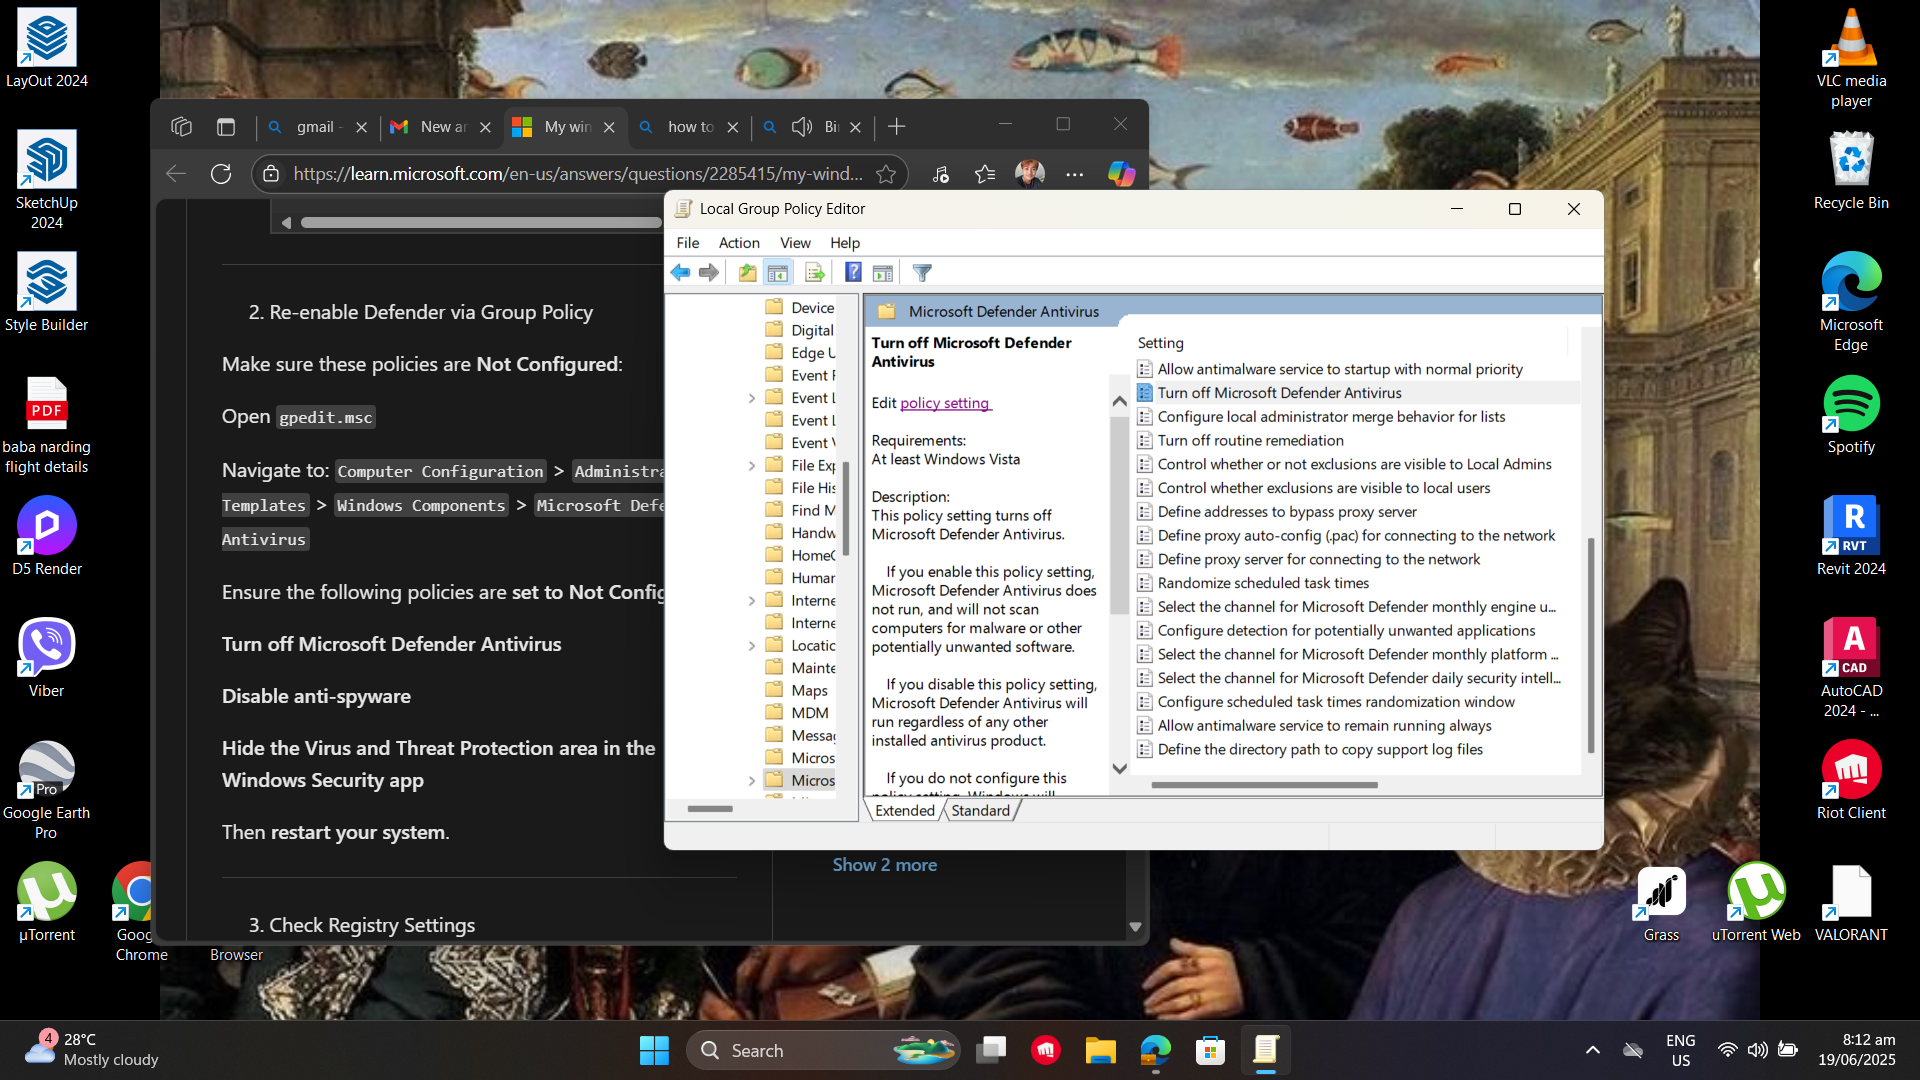
Task: Open D5 Render desktop shortcut
Action: [x=46, y=536]
